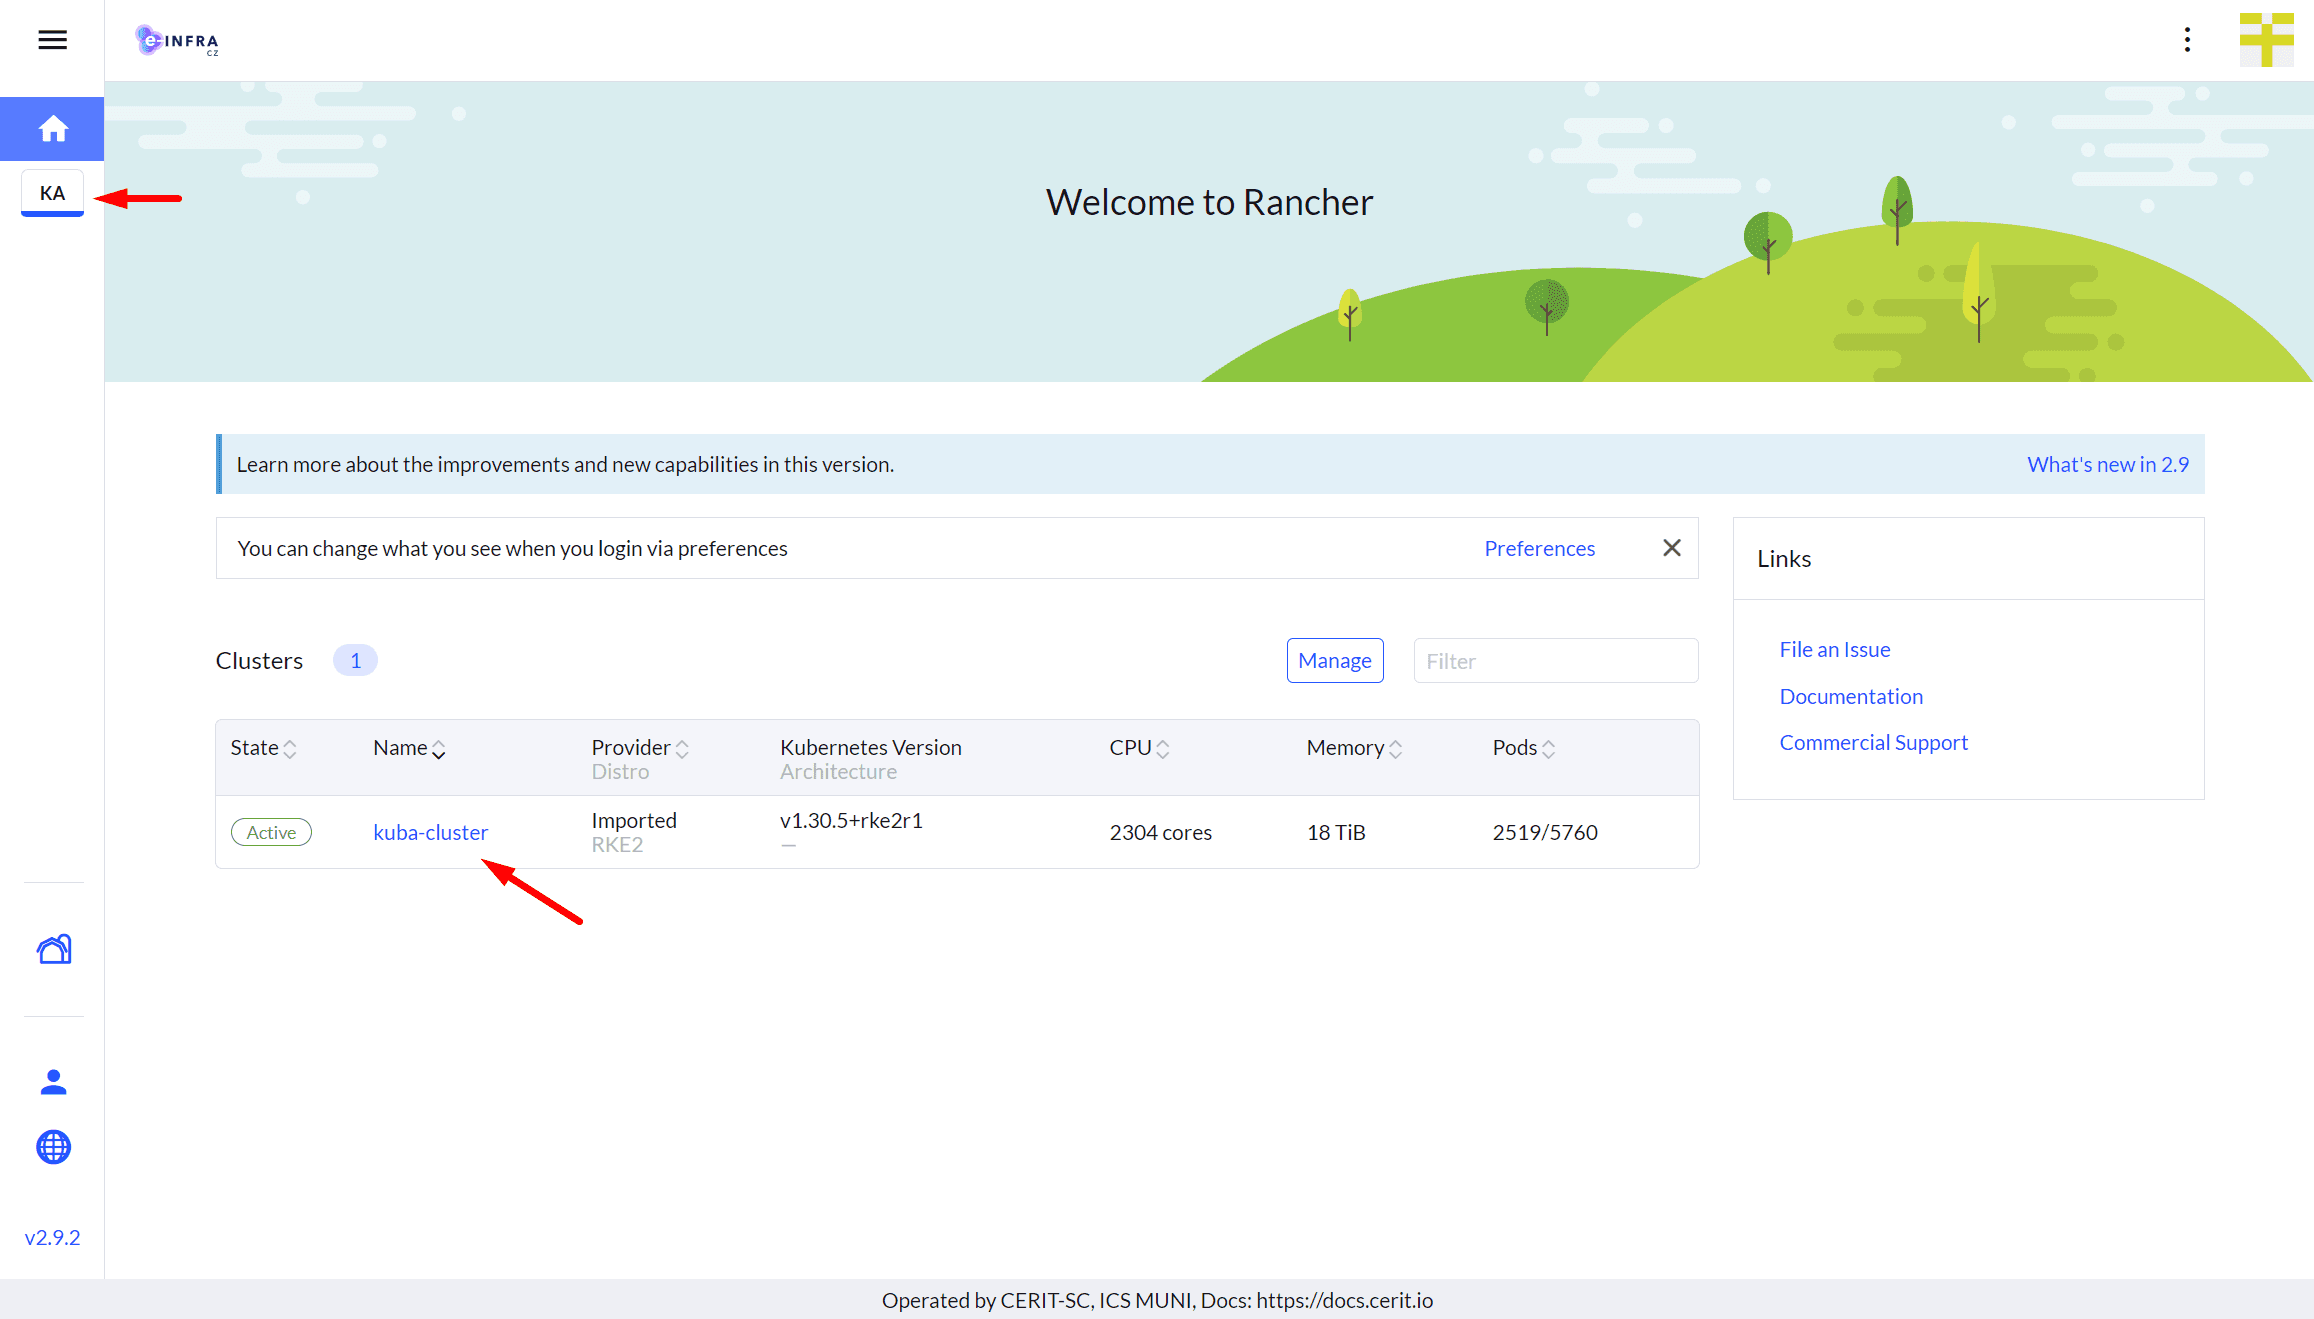Click the Home icon in sidebar
This screenshot has height=1319, width=2314.
(52, 129)
